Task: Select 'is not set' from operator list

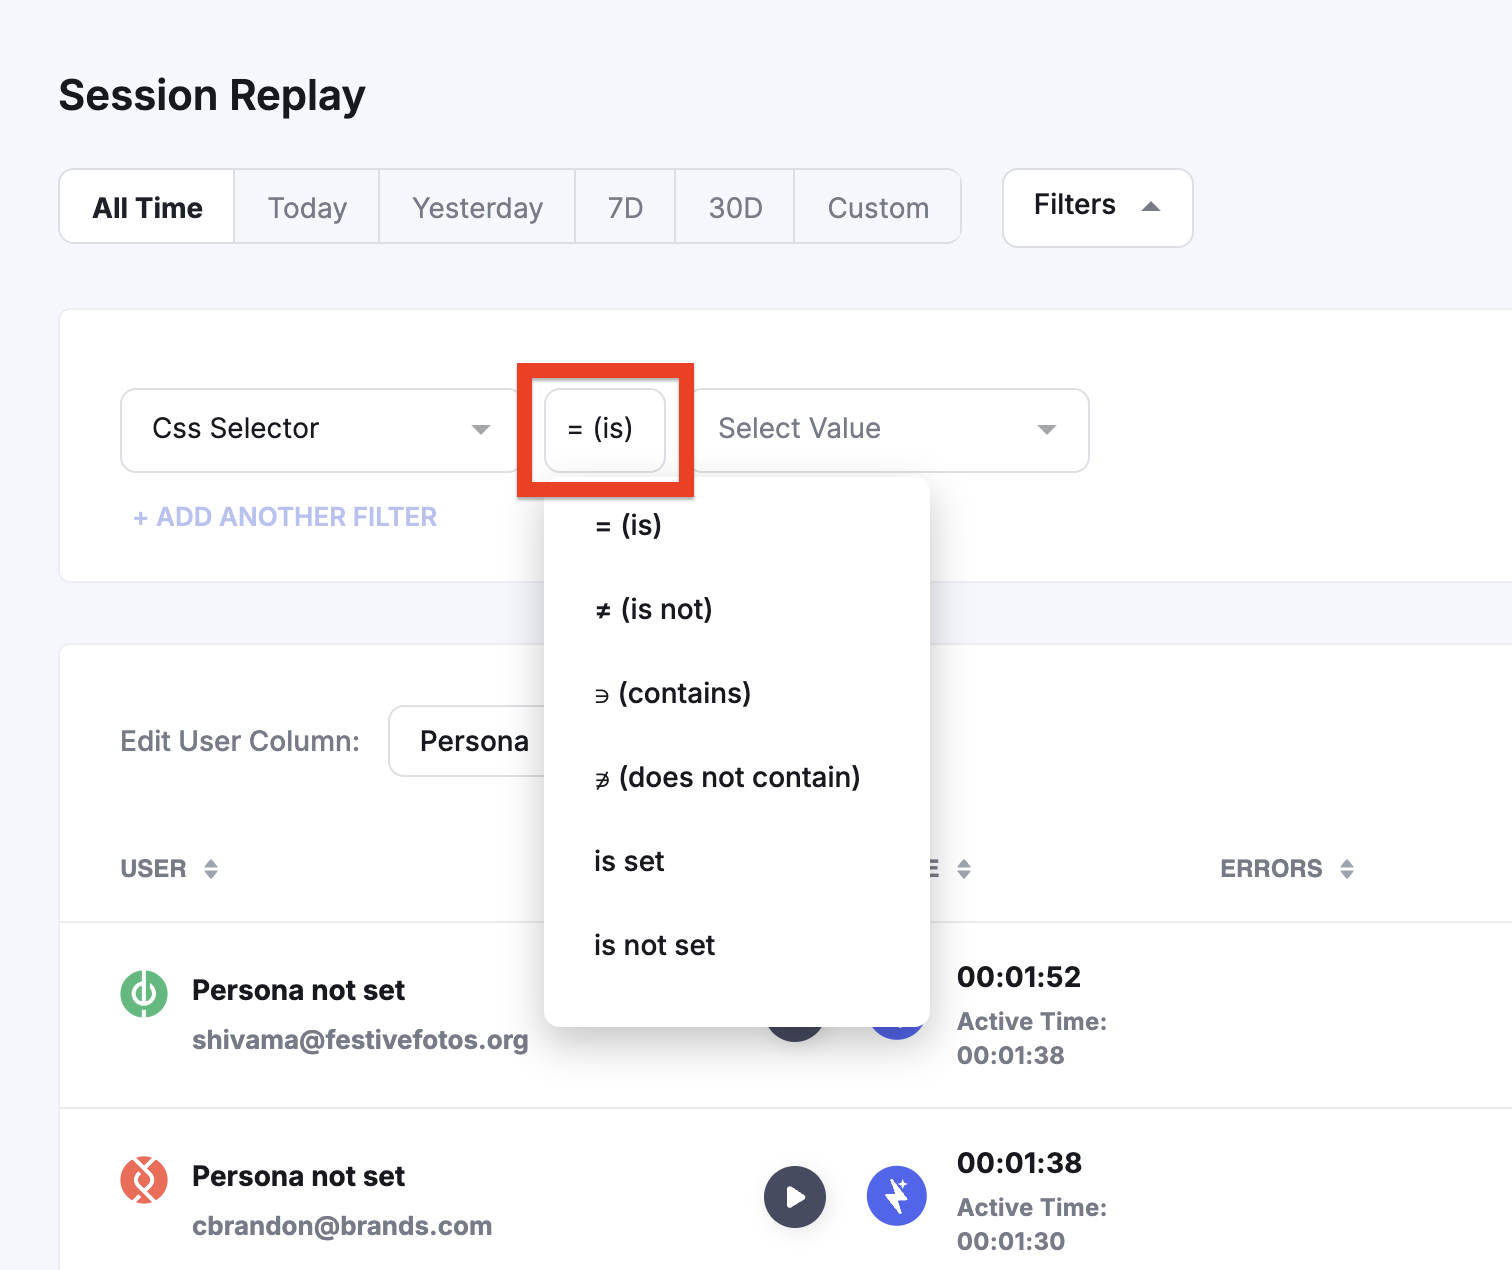Action: coord(654,945)
